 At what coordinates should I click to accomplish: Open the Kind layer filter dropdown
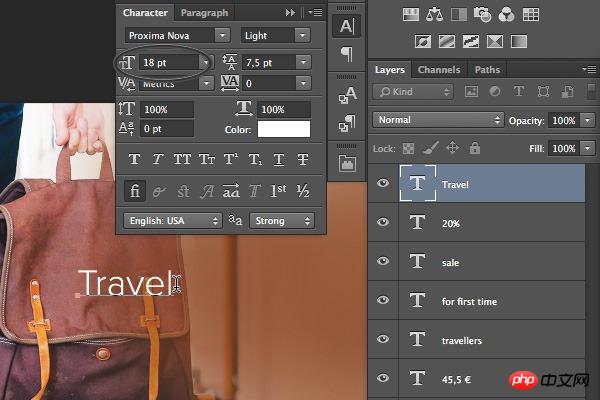coord(413,91)
